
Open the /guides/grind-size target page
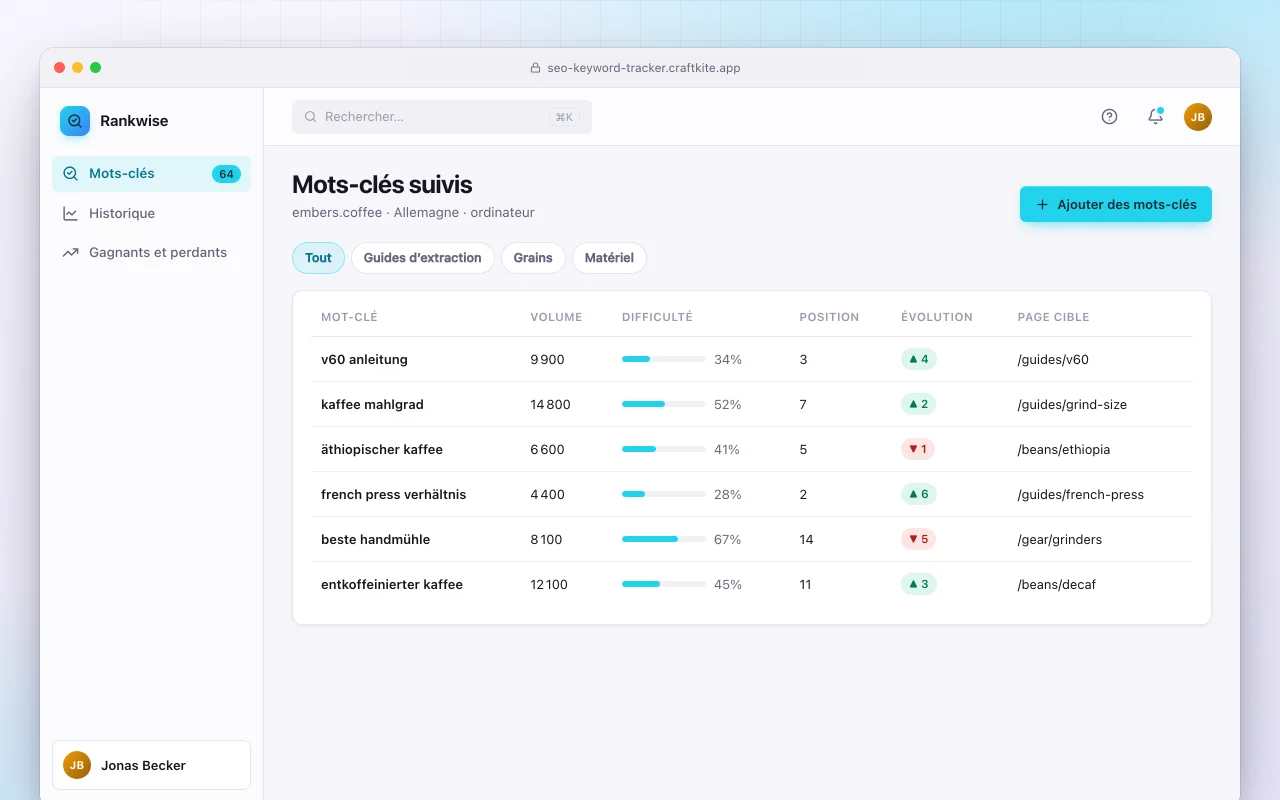pos(1072,404)
